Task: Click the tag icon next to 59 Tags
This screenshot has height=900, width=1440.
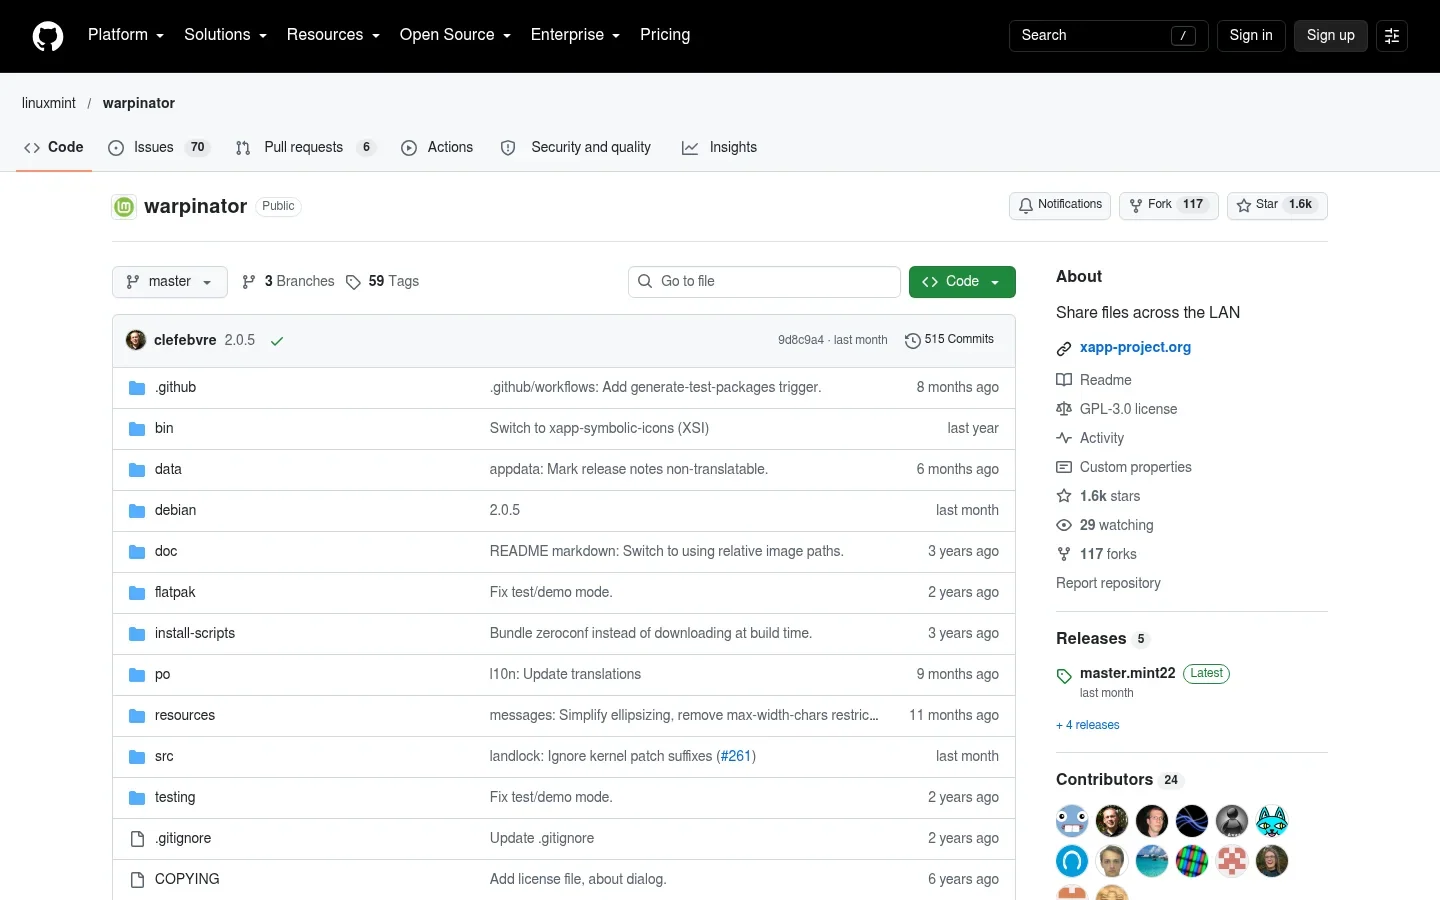Action: [x=353, y=282]
